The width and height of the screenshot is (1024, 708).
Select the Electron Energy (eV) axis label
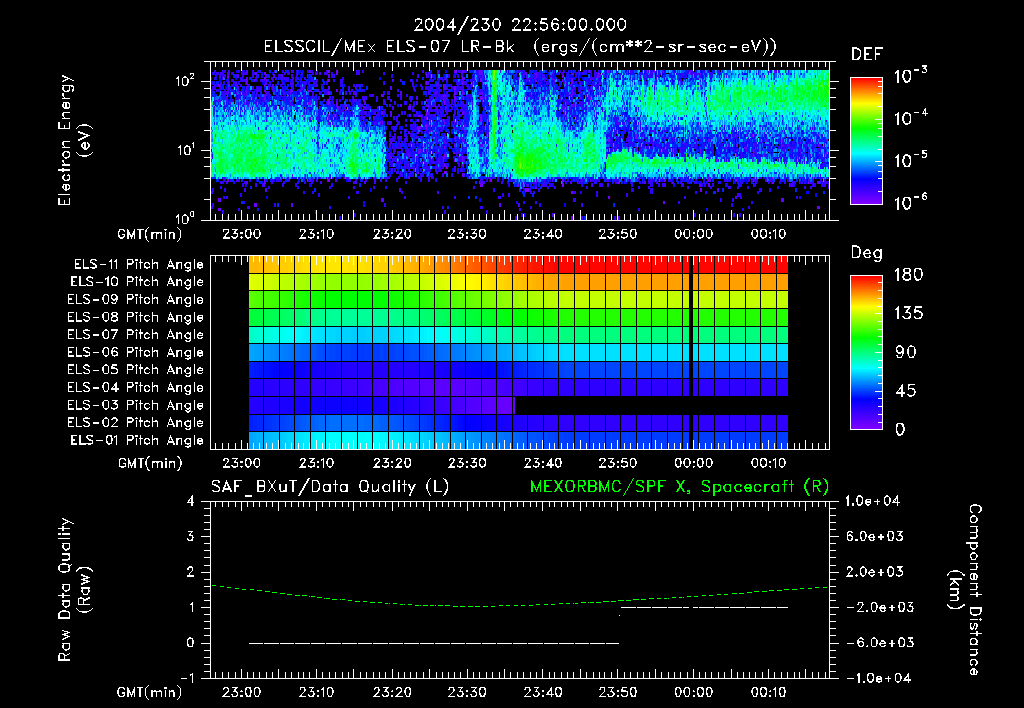click(x=73, y=140)
